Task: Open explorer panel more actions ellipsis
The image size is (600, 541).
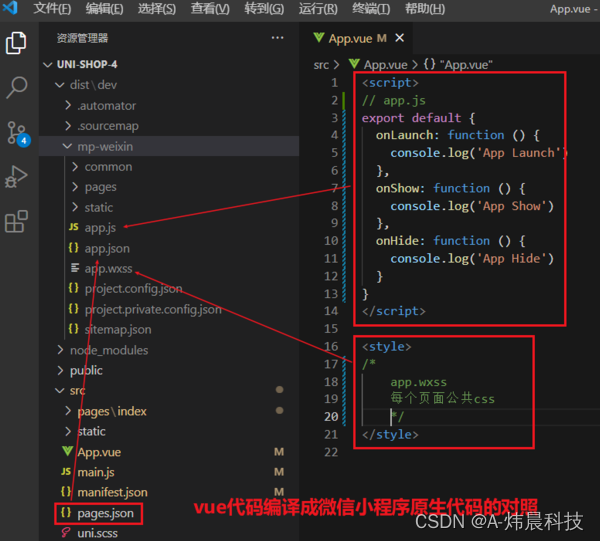Action: tap(277, 38)
